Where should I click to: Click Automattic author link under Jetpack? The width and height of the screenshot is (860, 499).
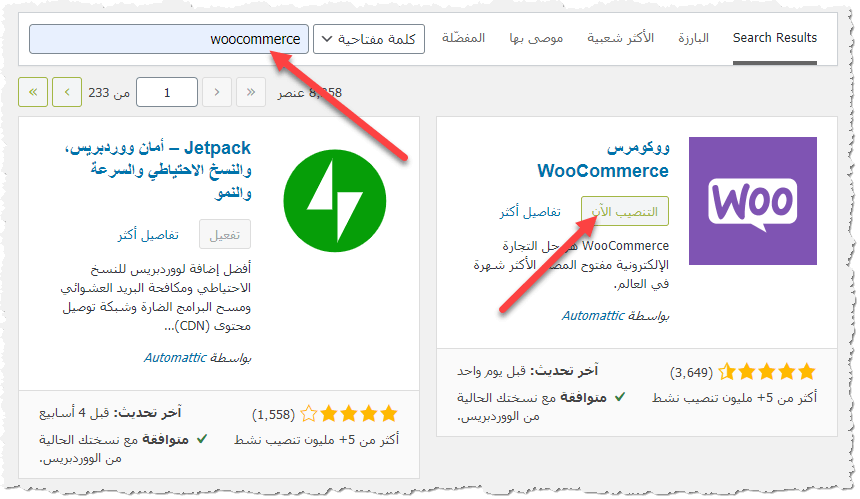(x=175, y=358)
